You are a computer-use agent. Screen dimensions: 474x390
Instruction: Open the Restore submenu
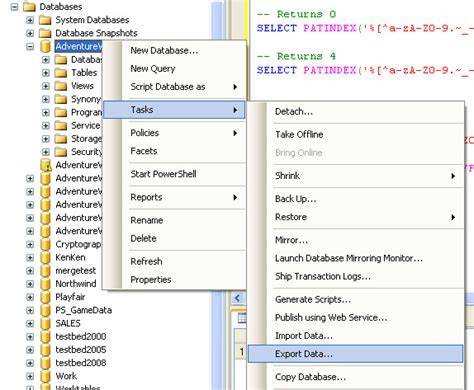click(356, 217)
